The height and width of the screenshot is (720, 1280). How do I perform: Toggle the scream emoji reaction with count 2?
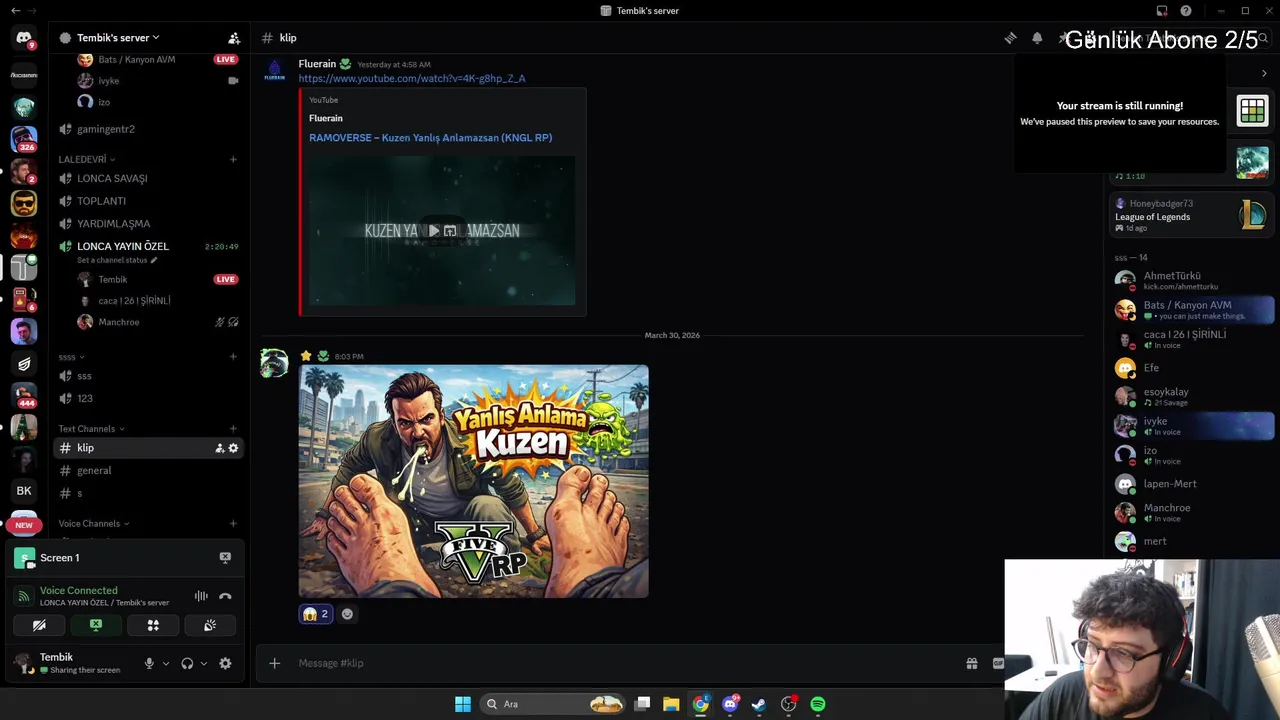pyautogui.click(x=315, y=614)
